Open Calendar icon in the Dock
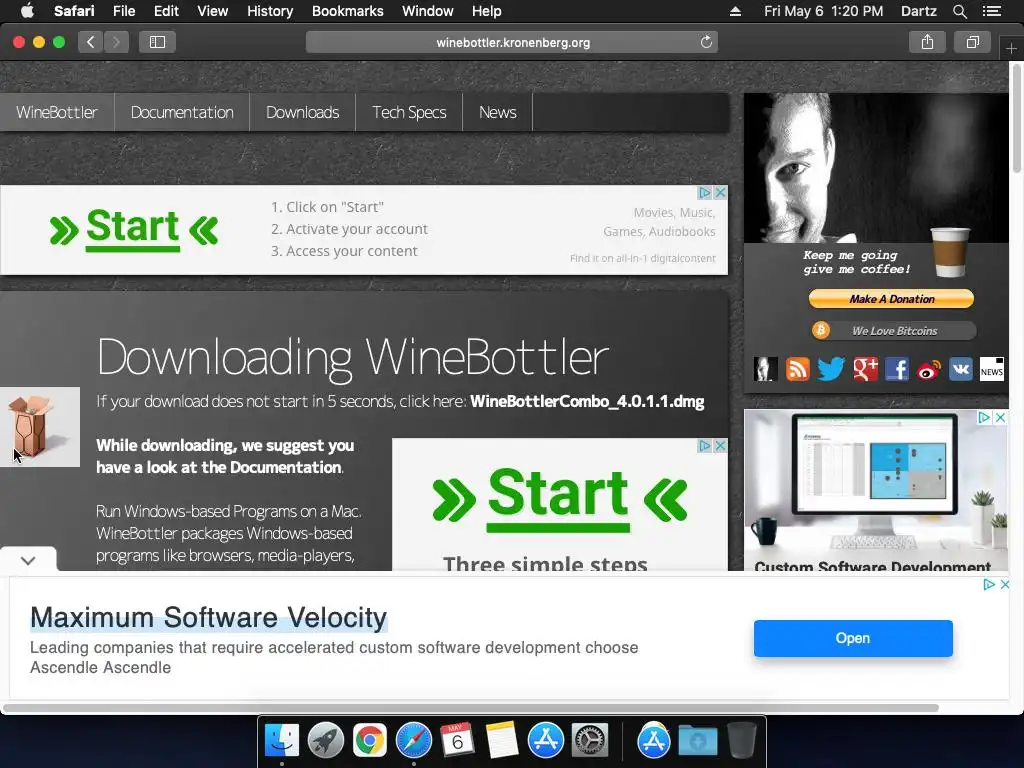This screenshot has height=768, width=1024. click(x=457, y=741)
